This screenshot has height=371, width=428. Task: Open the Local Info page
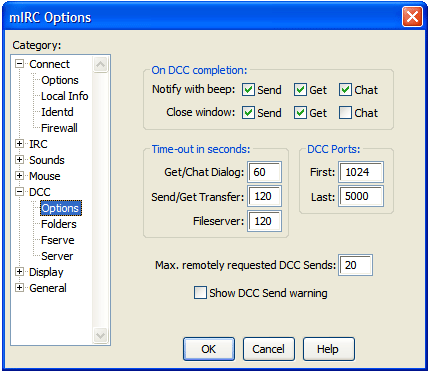(65, 96)
